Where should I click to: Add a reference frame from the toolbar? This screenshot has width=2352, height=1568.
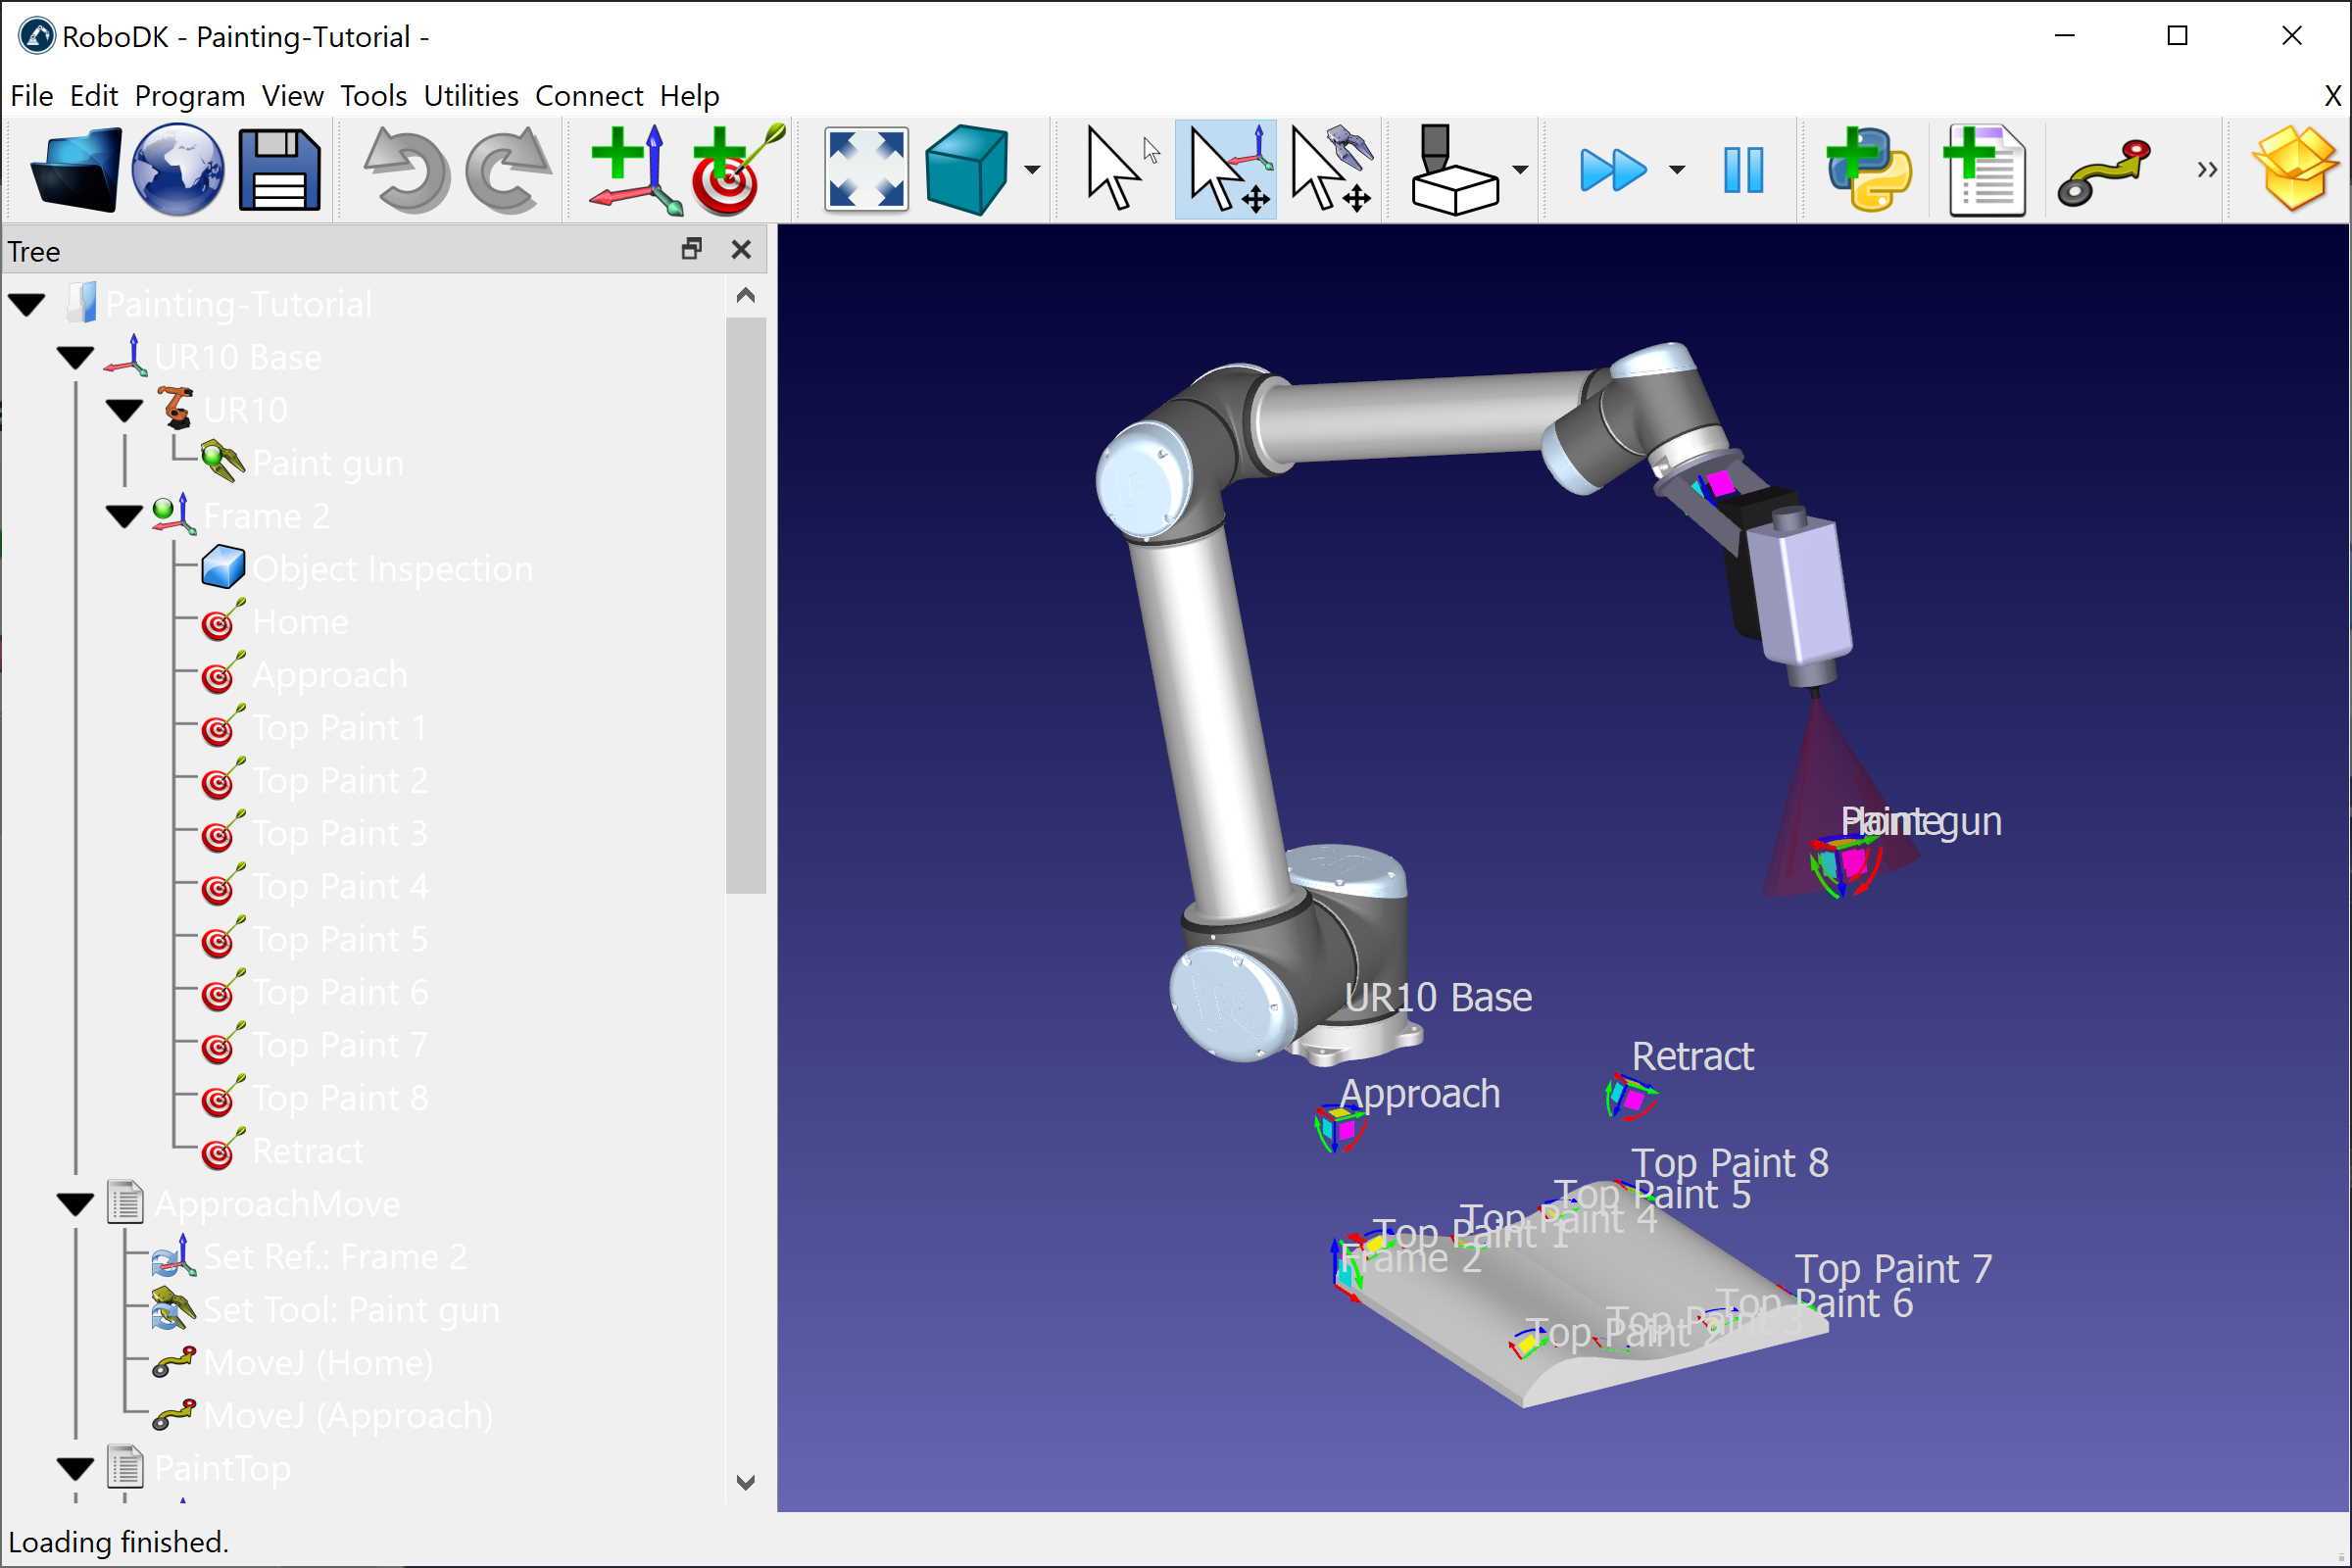click(x=628, y=170)
